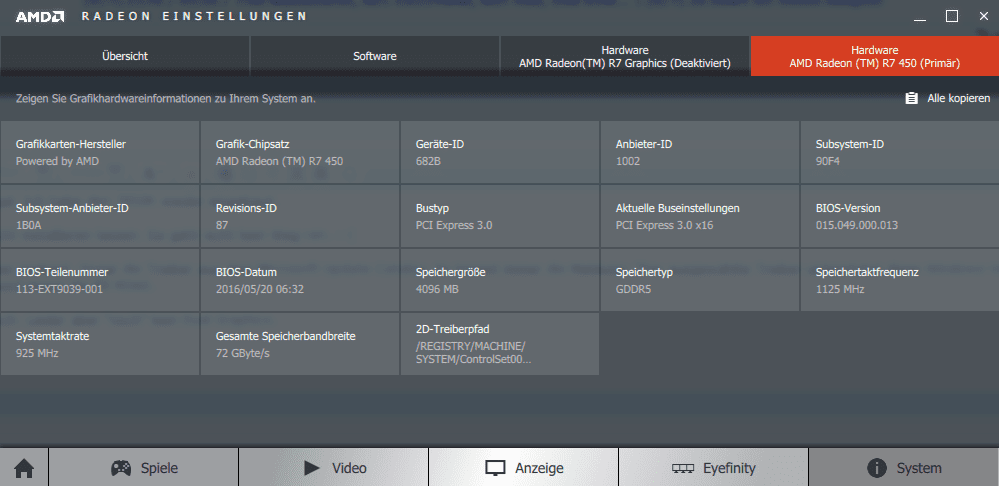Switch to the Software tab
The height and width of the screenshot is (486, 999).
pyautogui.click(x=375, y=56)
